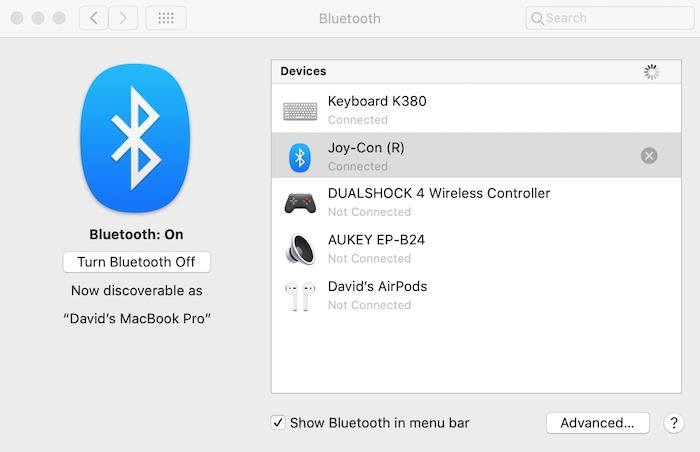Click the back navigation arrow
Viewport: 700px width, 452px height.
[93, 18]
